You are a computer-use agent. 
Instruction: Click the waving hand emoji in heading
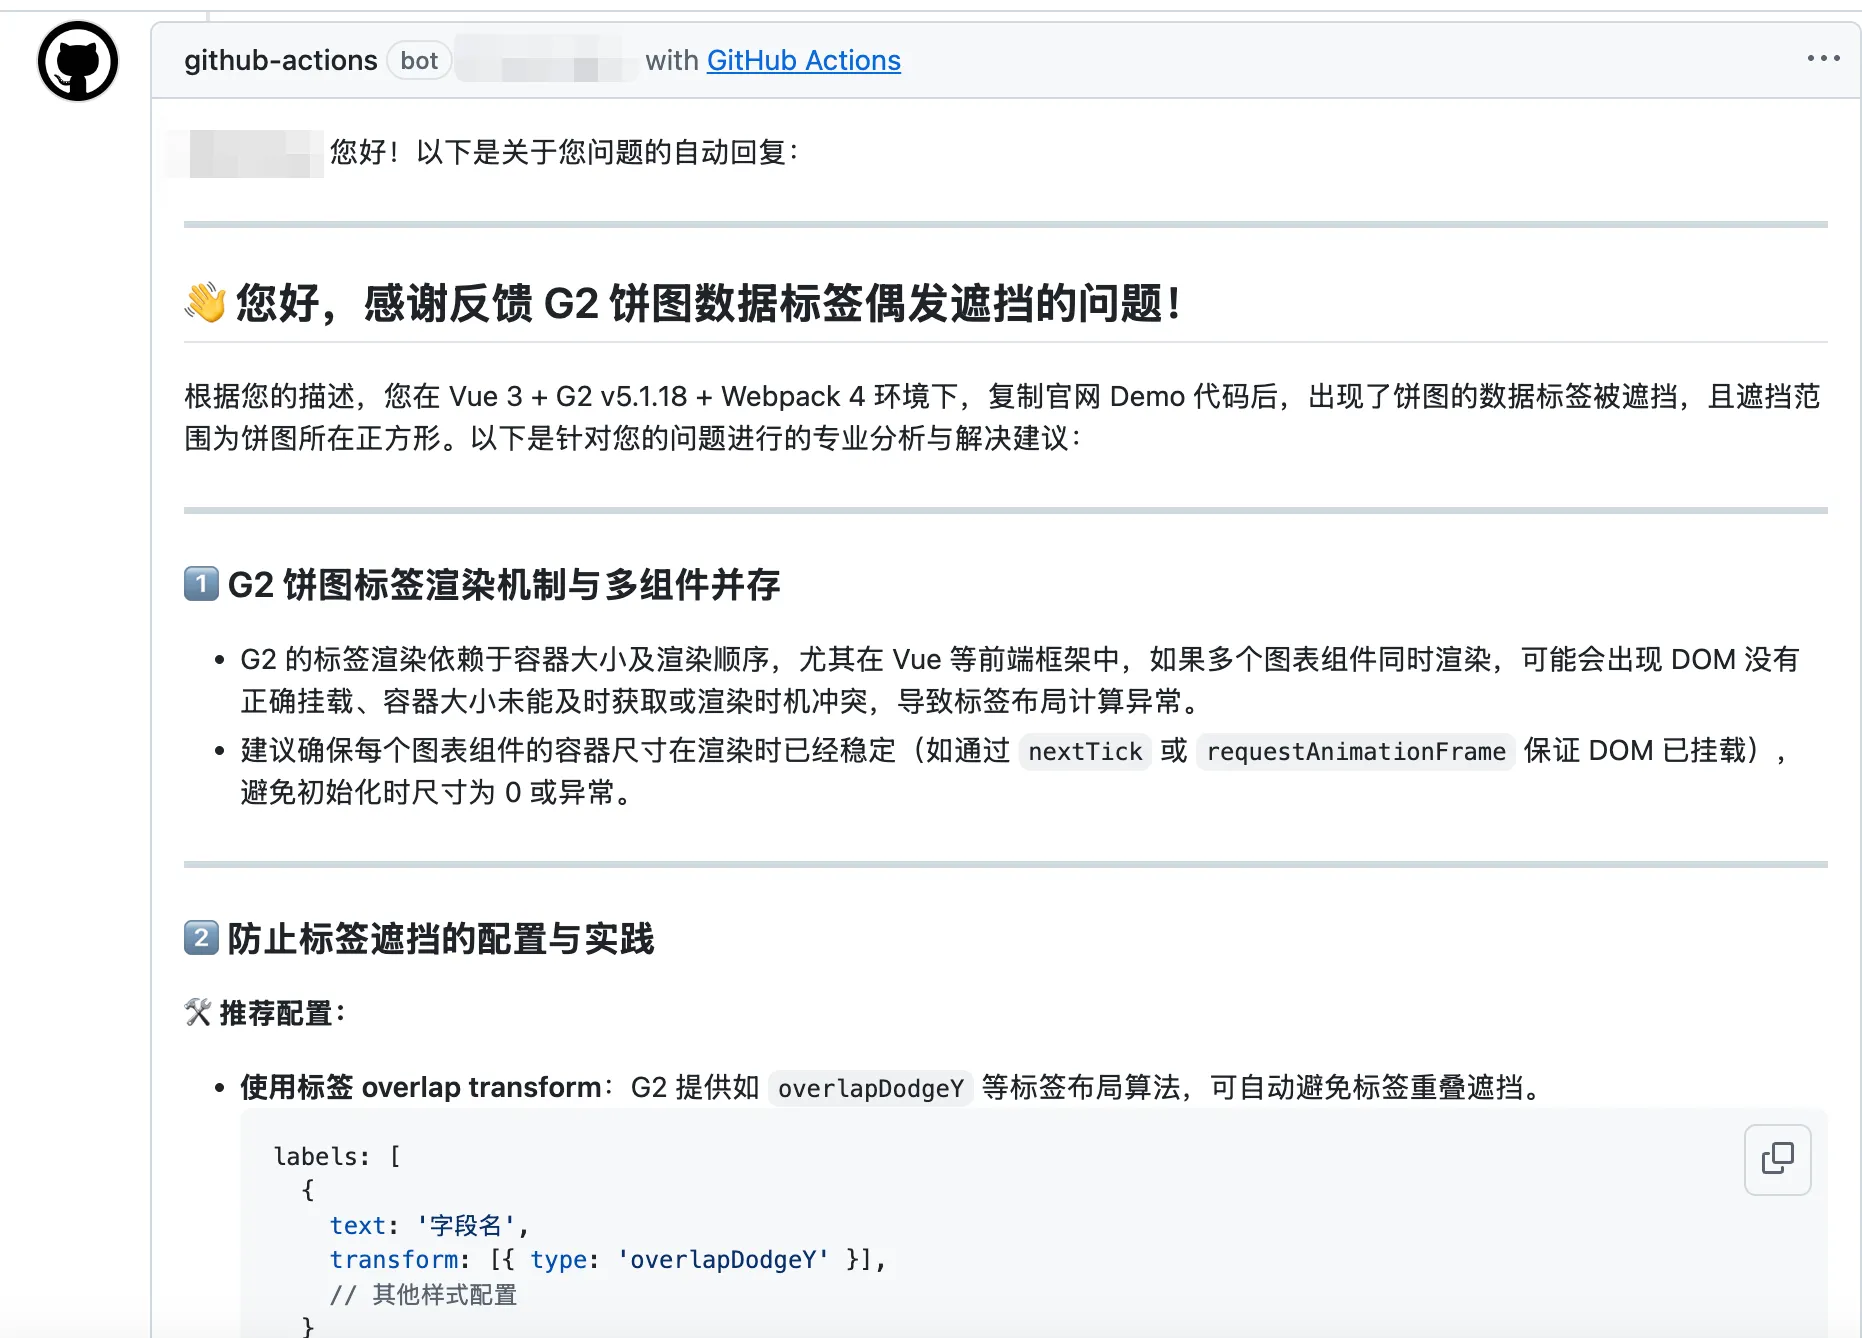(205, 303)
